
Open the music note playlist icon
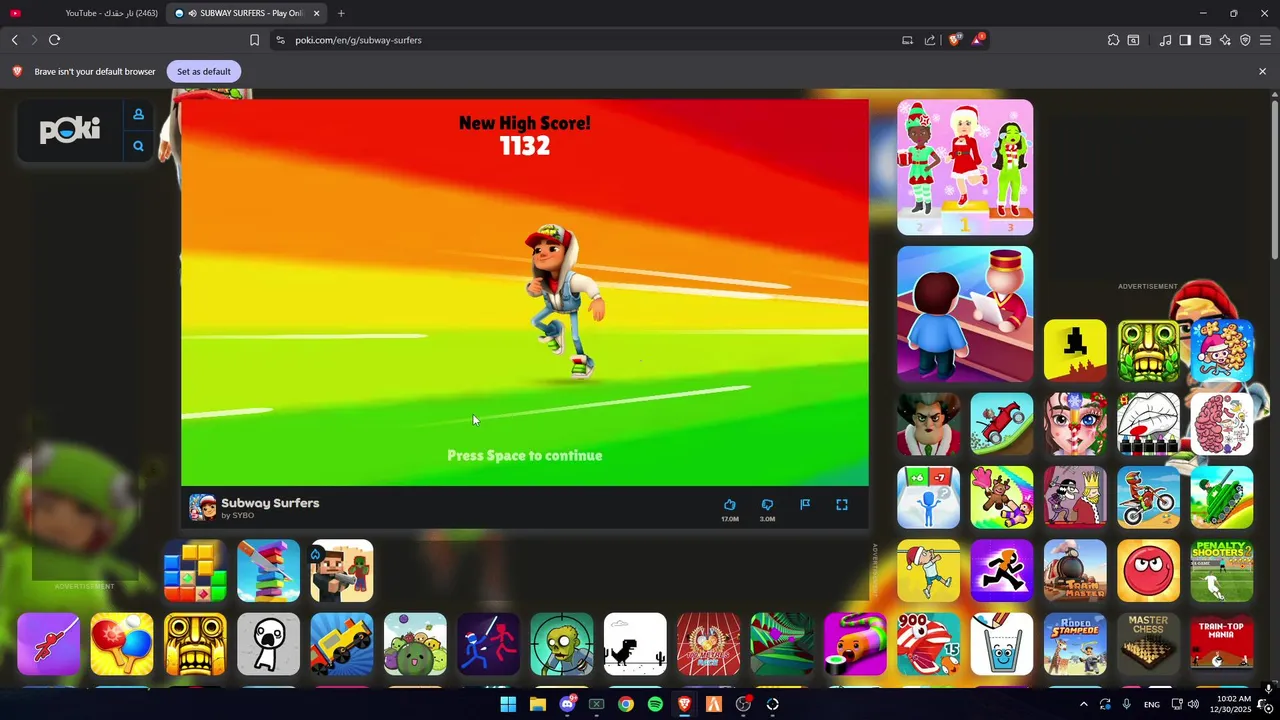[1165, 40]
